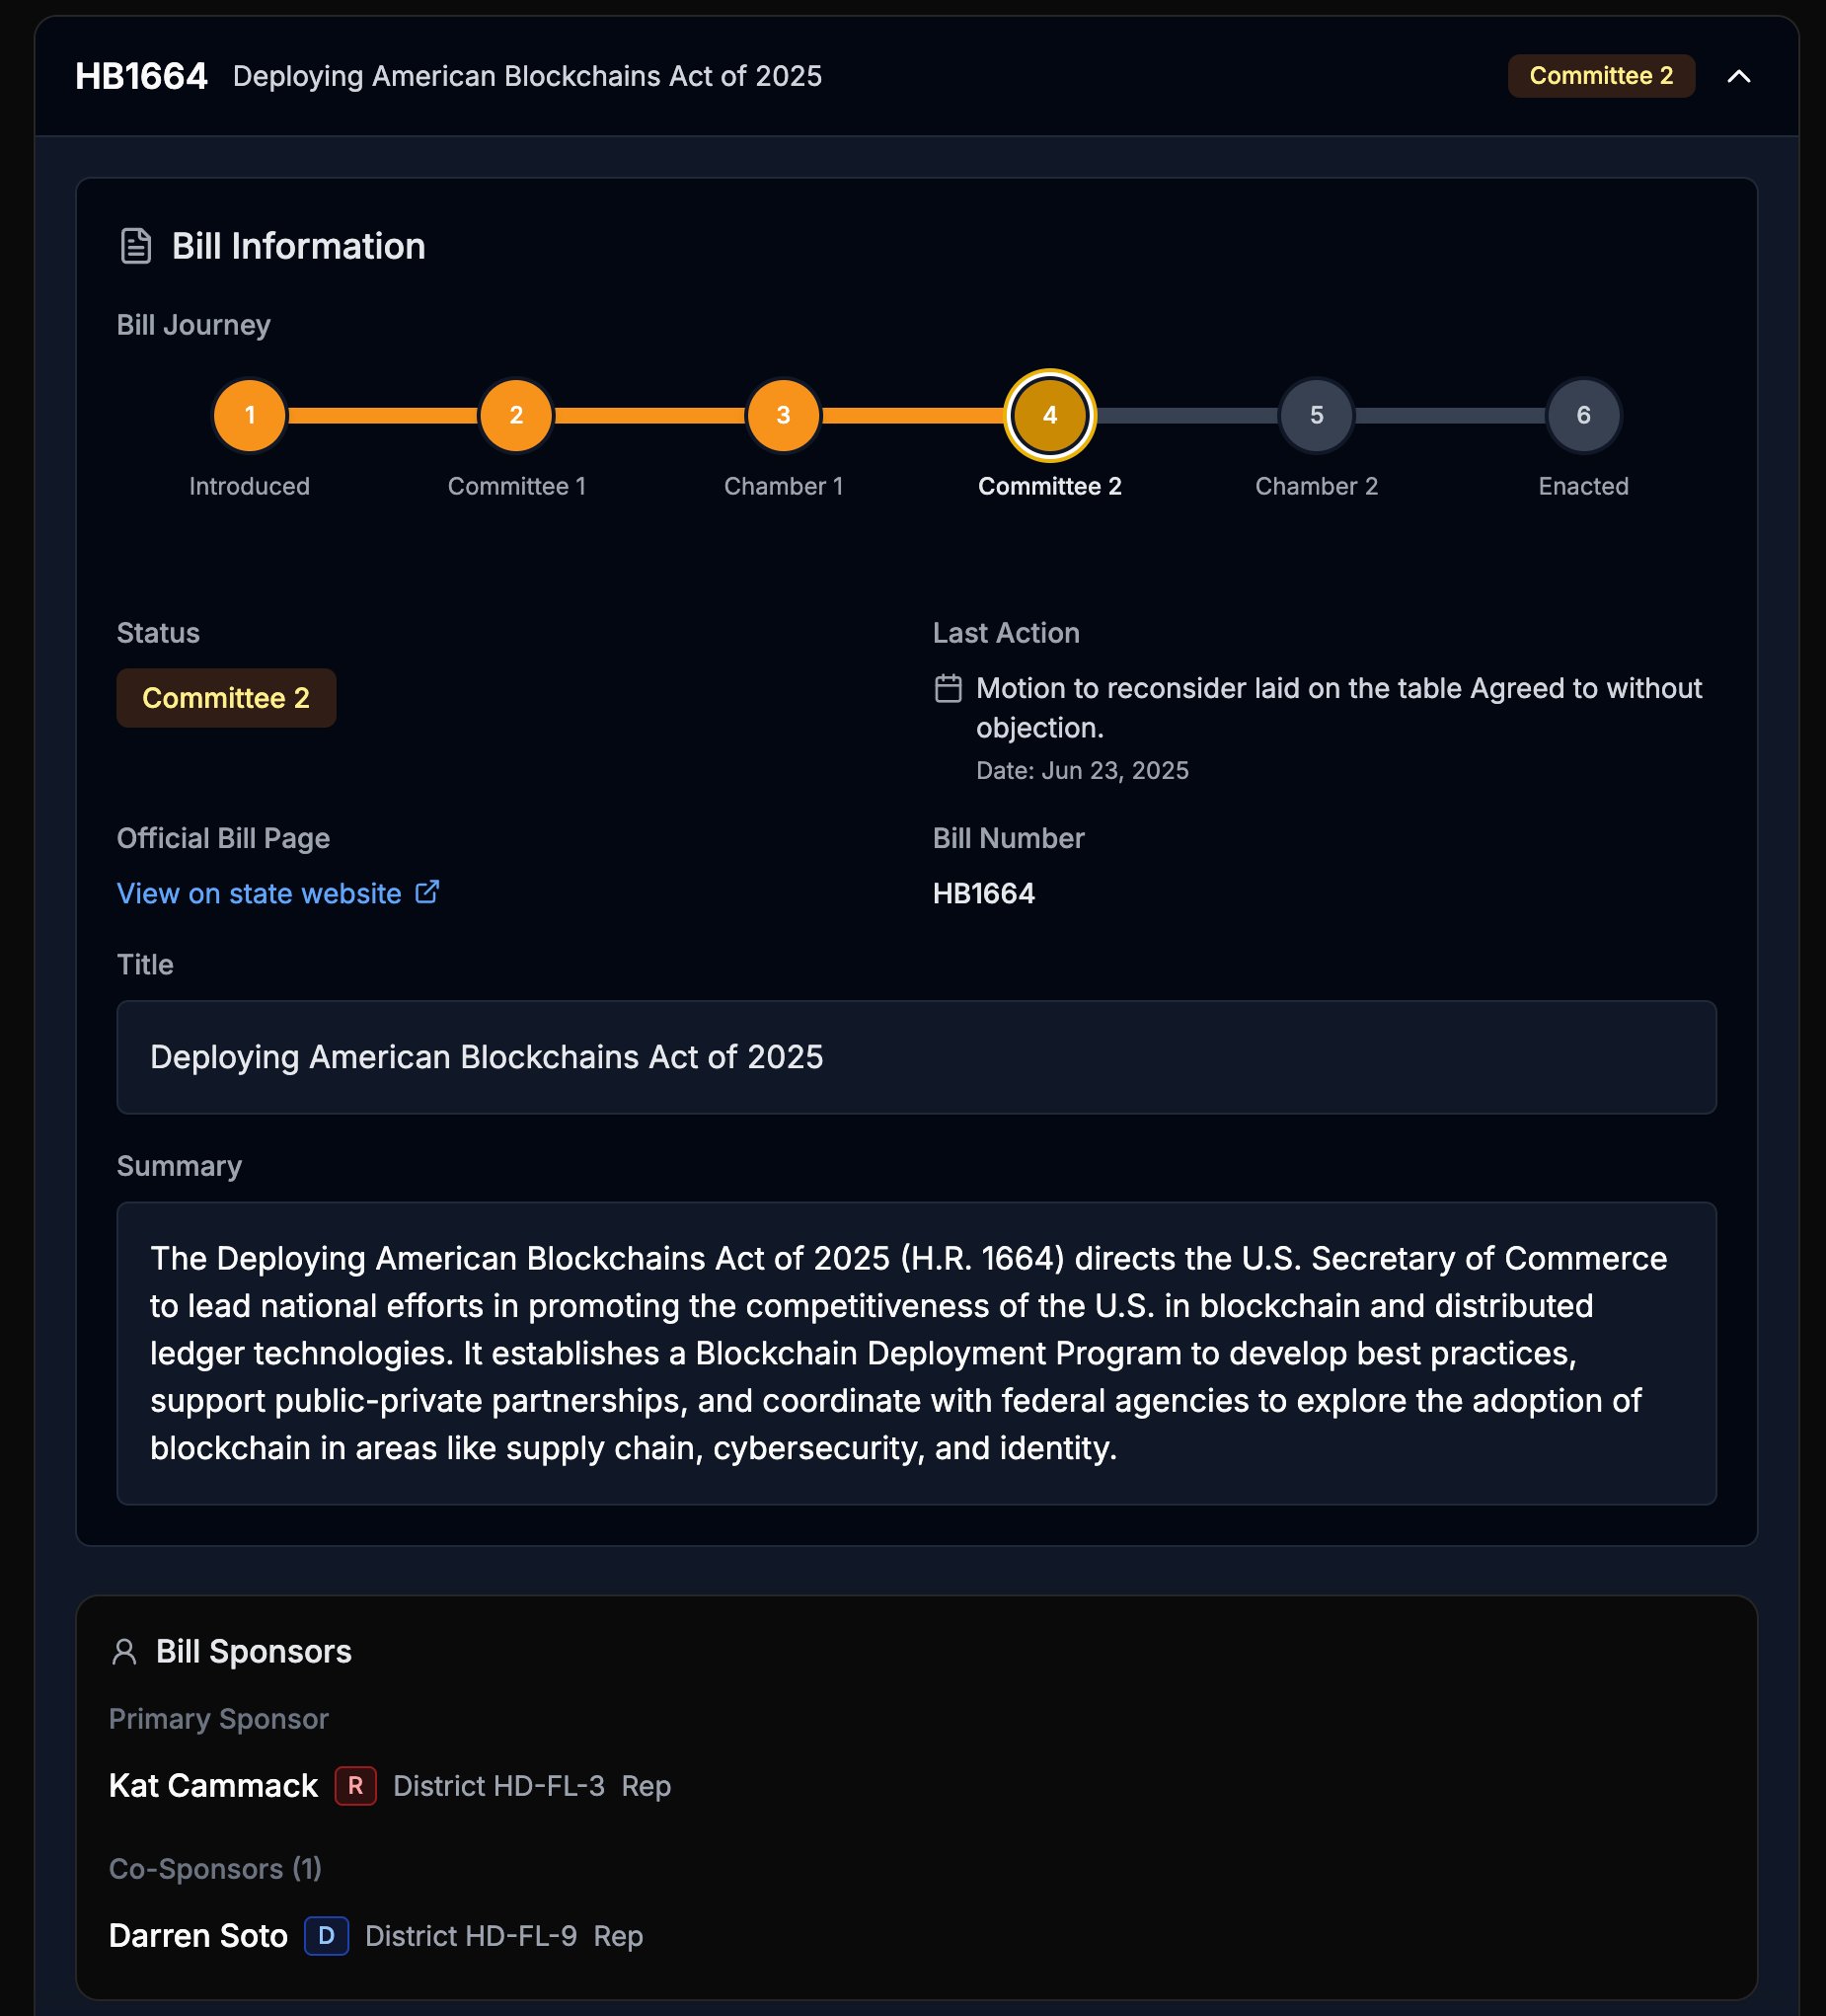Click the highlighted step 4 Committee 2 circle
The image size is (1826, 2016).
[x=1049, y=415]
